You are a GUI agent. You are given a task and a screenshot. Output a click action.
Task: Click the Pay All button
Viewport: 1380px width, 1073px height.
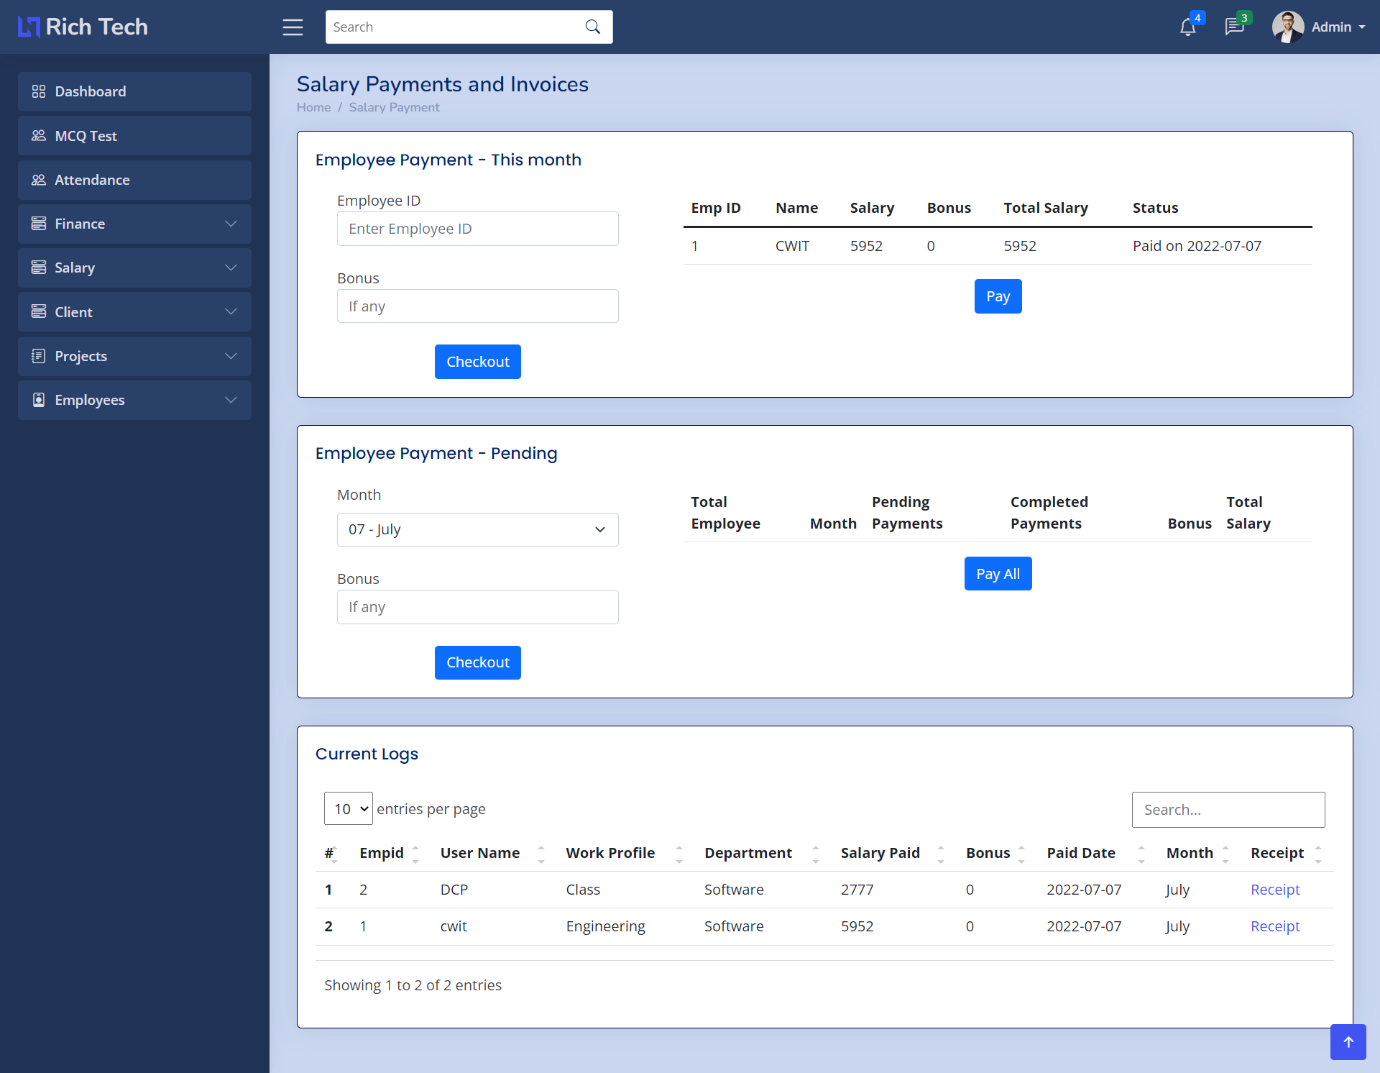coord(998,574)
